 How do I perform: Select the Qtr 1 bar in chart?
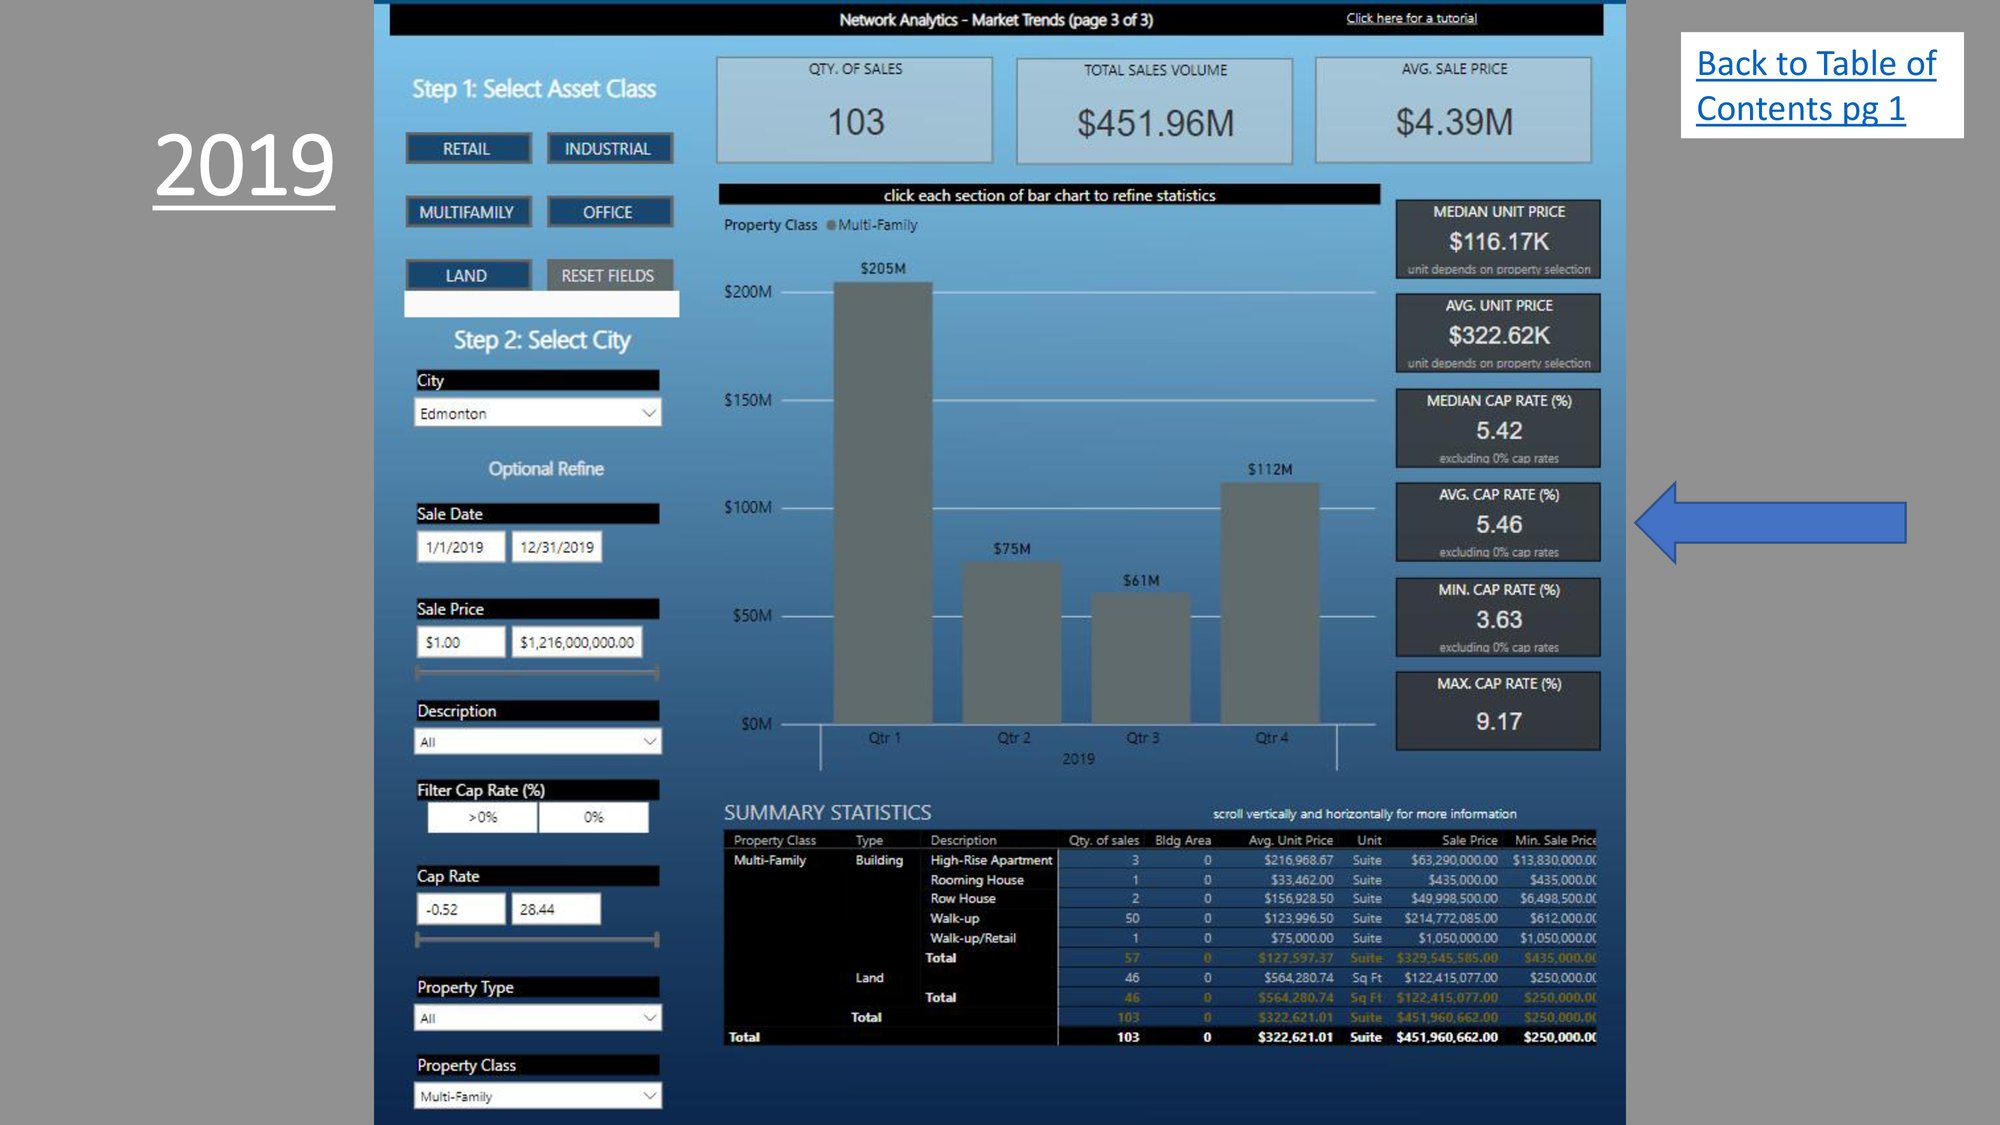883,503
